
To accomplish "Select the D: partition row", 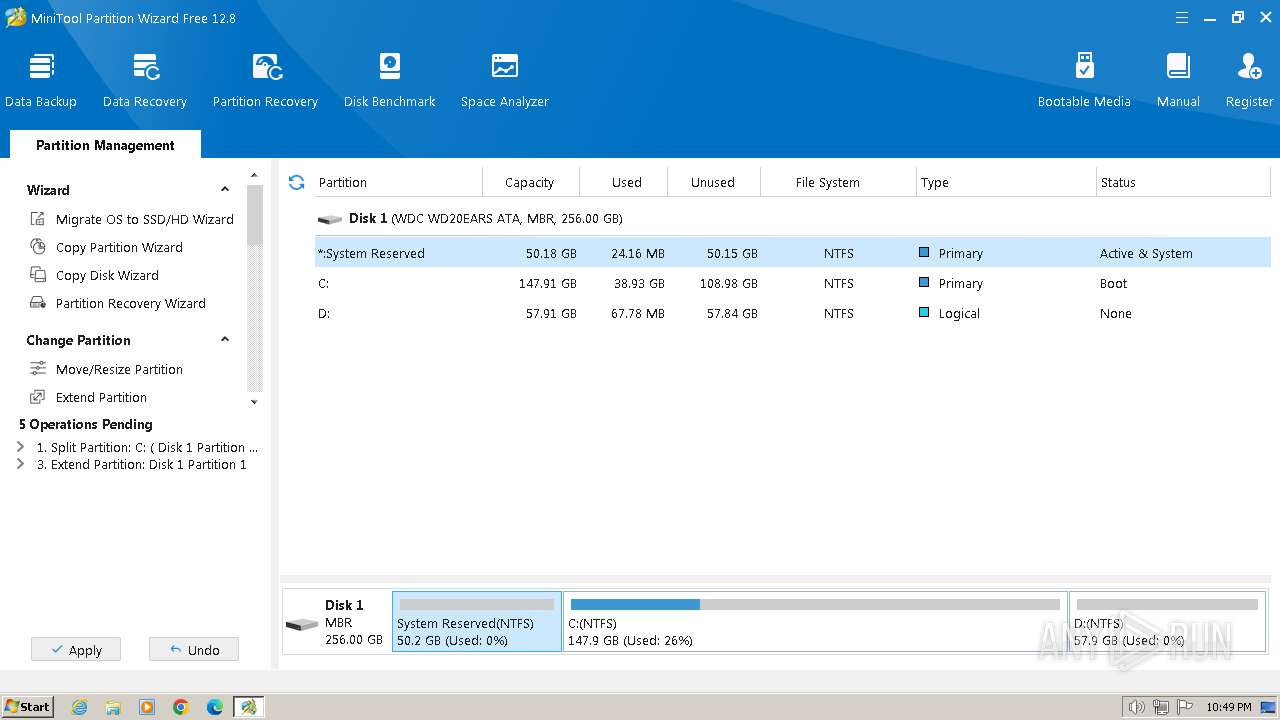I will point(792,313).
